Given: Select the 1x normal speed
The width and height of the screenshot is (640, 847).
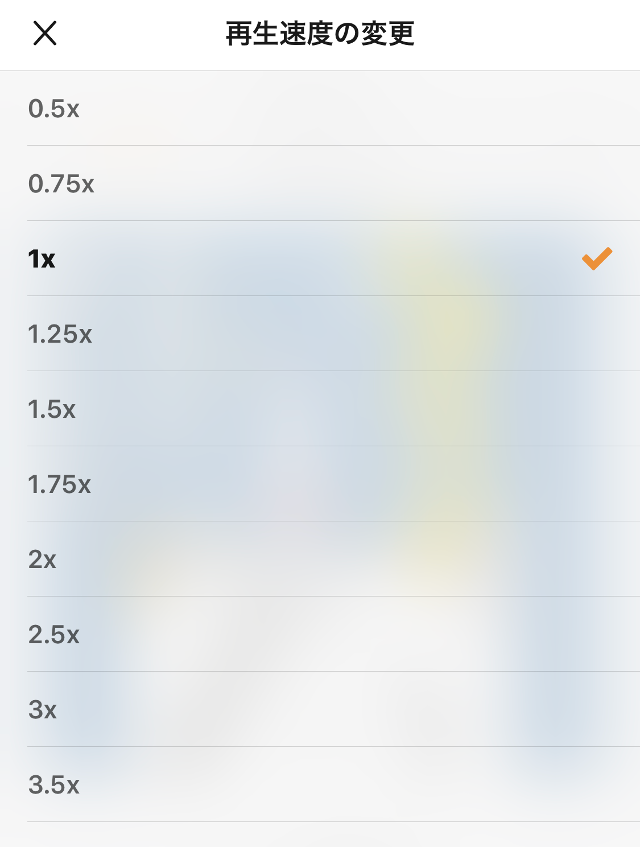Looking at the screenshot, I should pos(42,259).
